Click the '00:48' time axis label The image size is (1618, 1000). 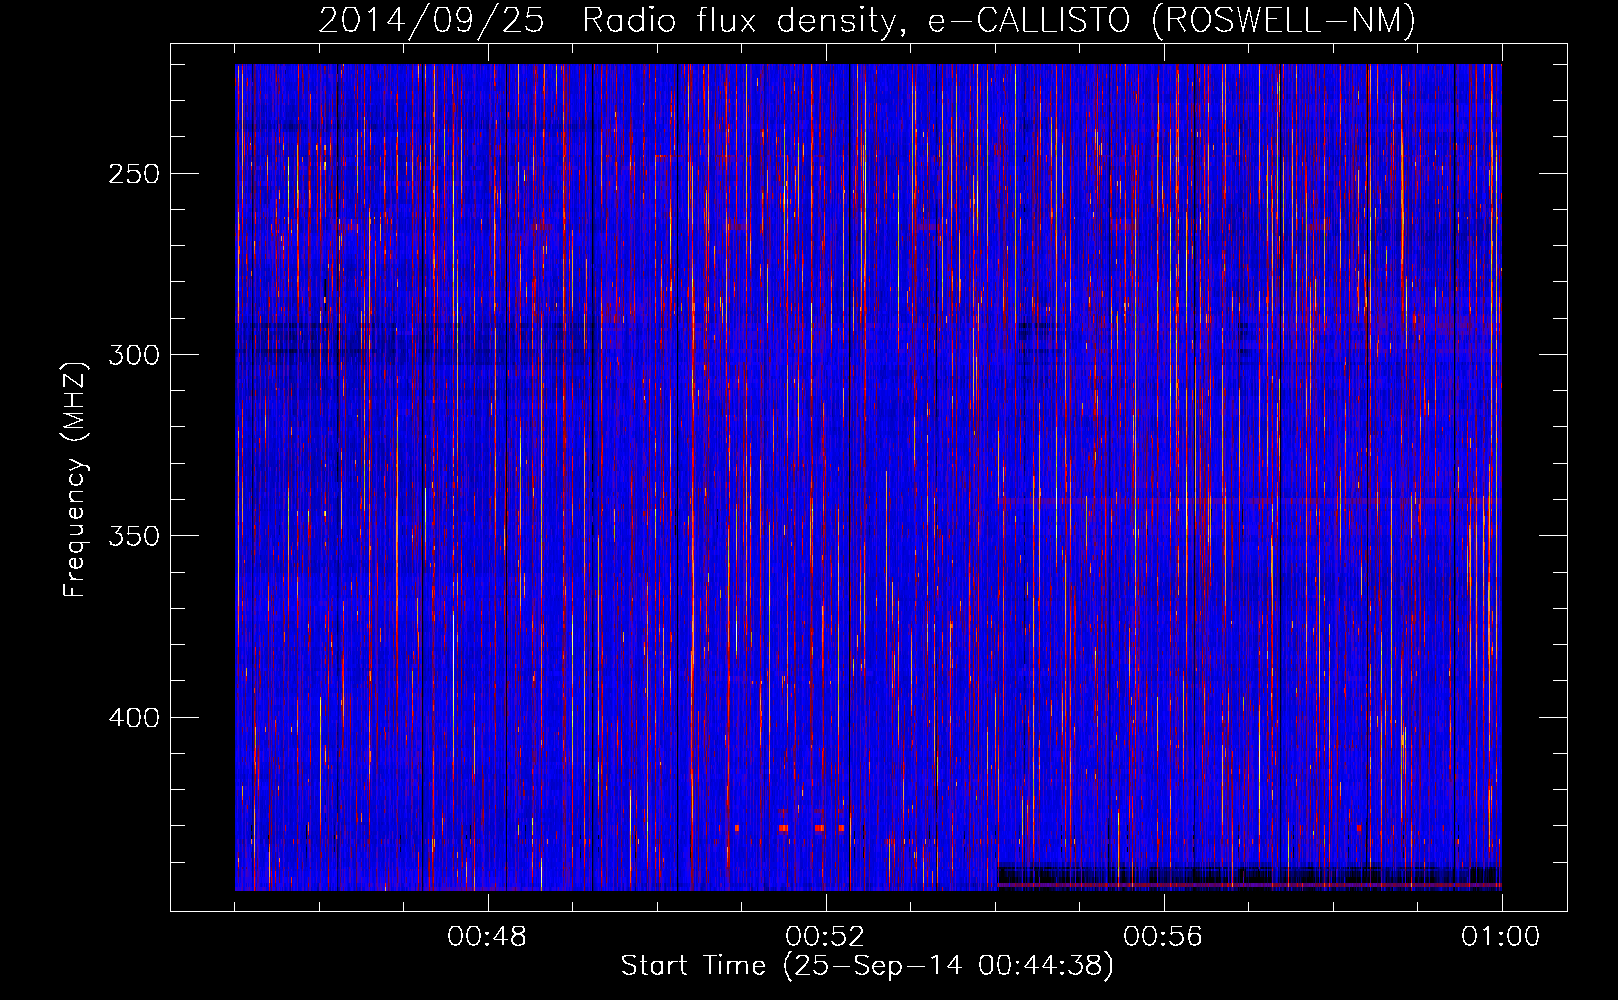point(487,937)
